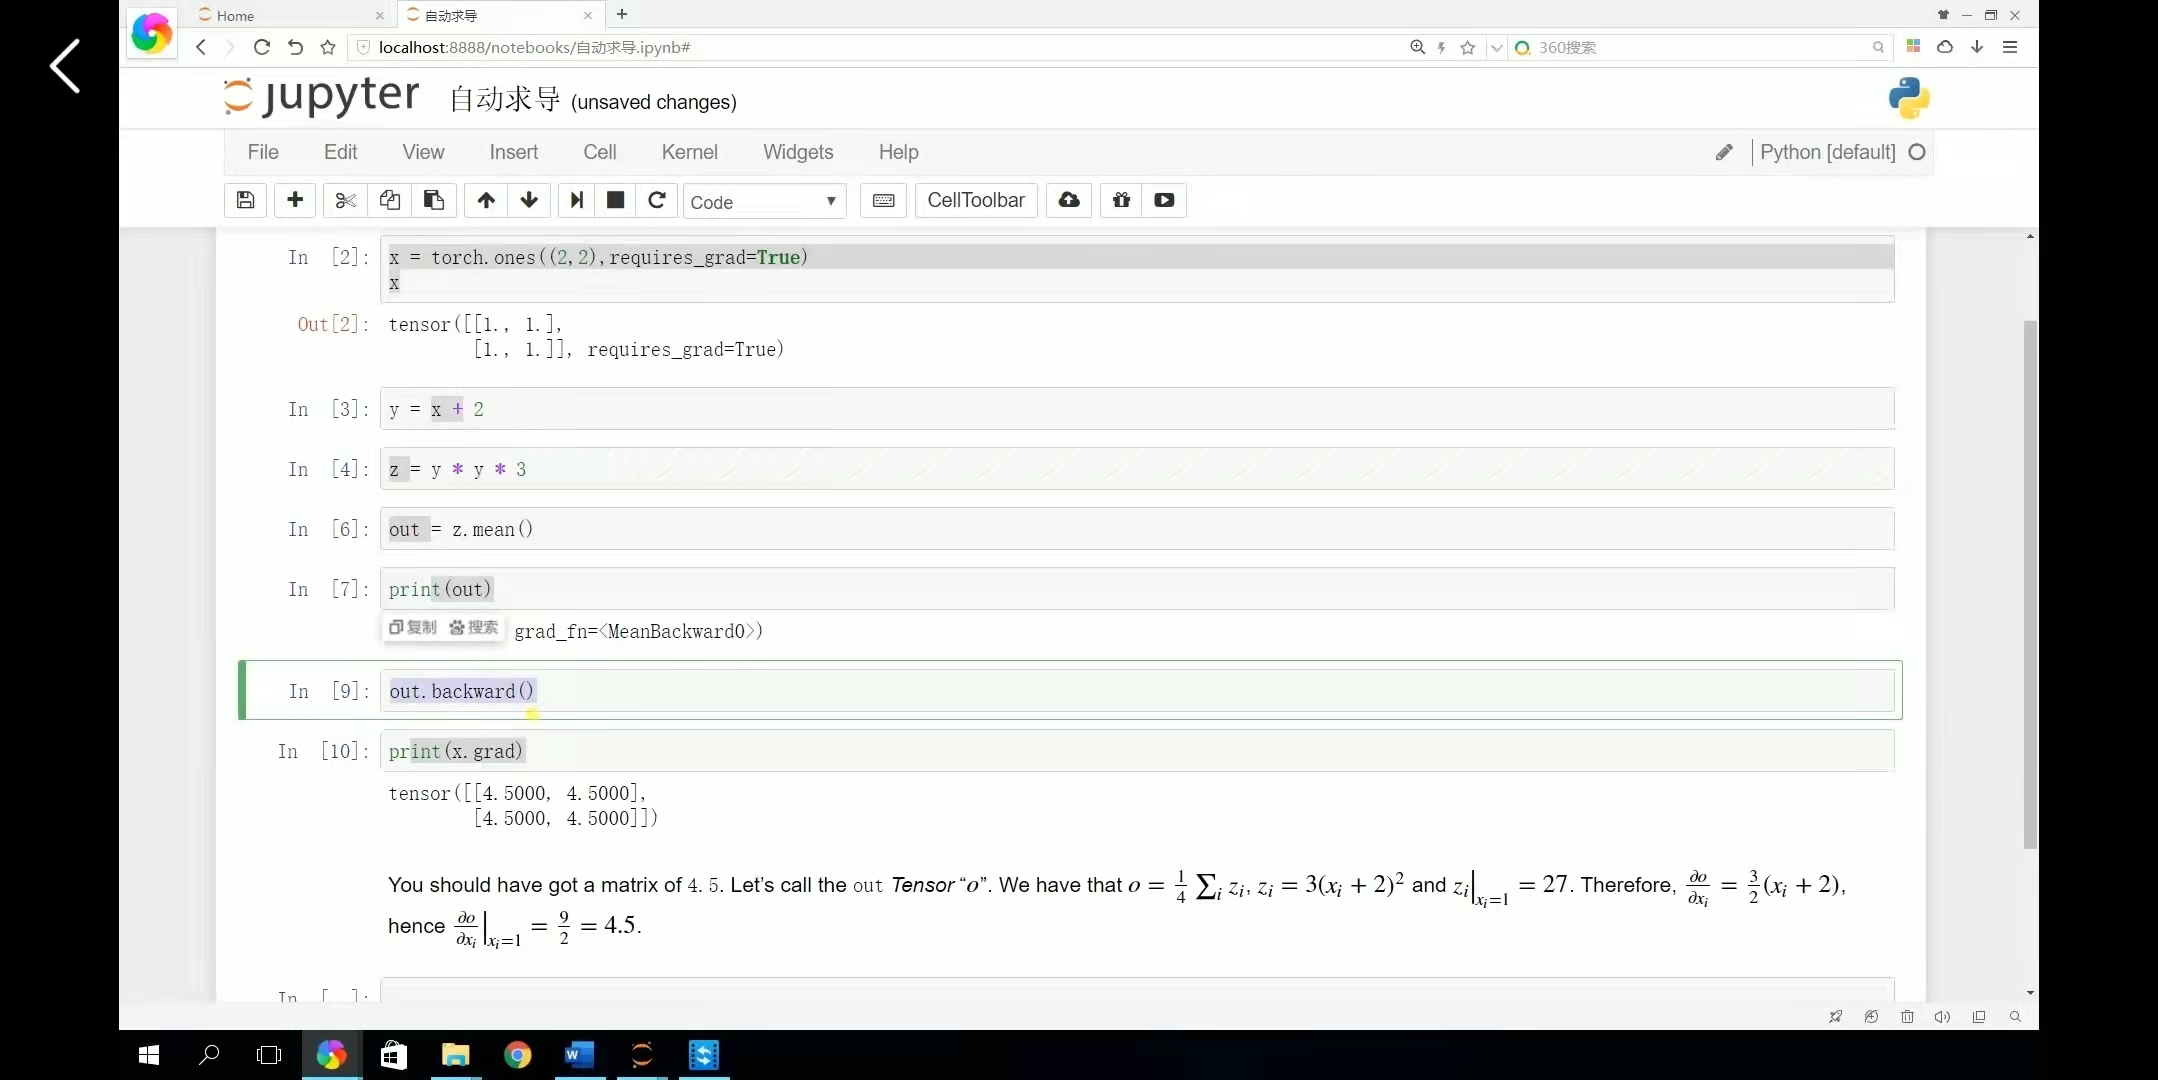Restart the kernel using the refresh icon

click(657, 200)
